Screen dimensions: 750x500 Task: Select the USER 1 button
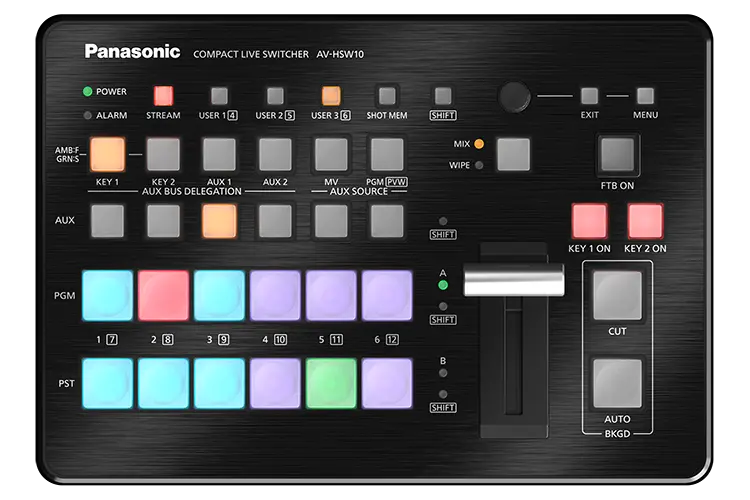tap(219, 96)
